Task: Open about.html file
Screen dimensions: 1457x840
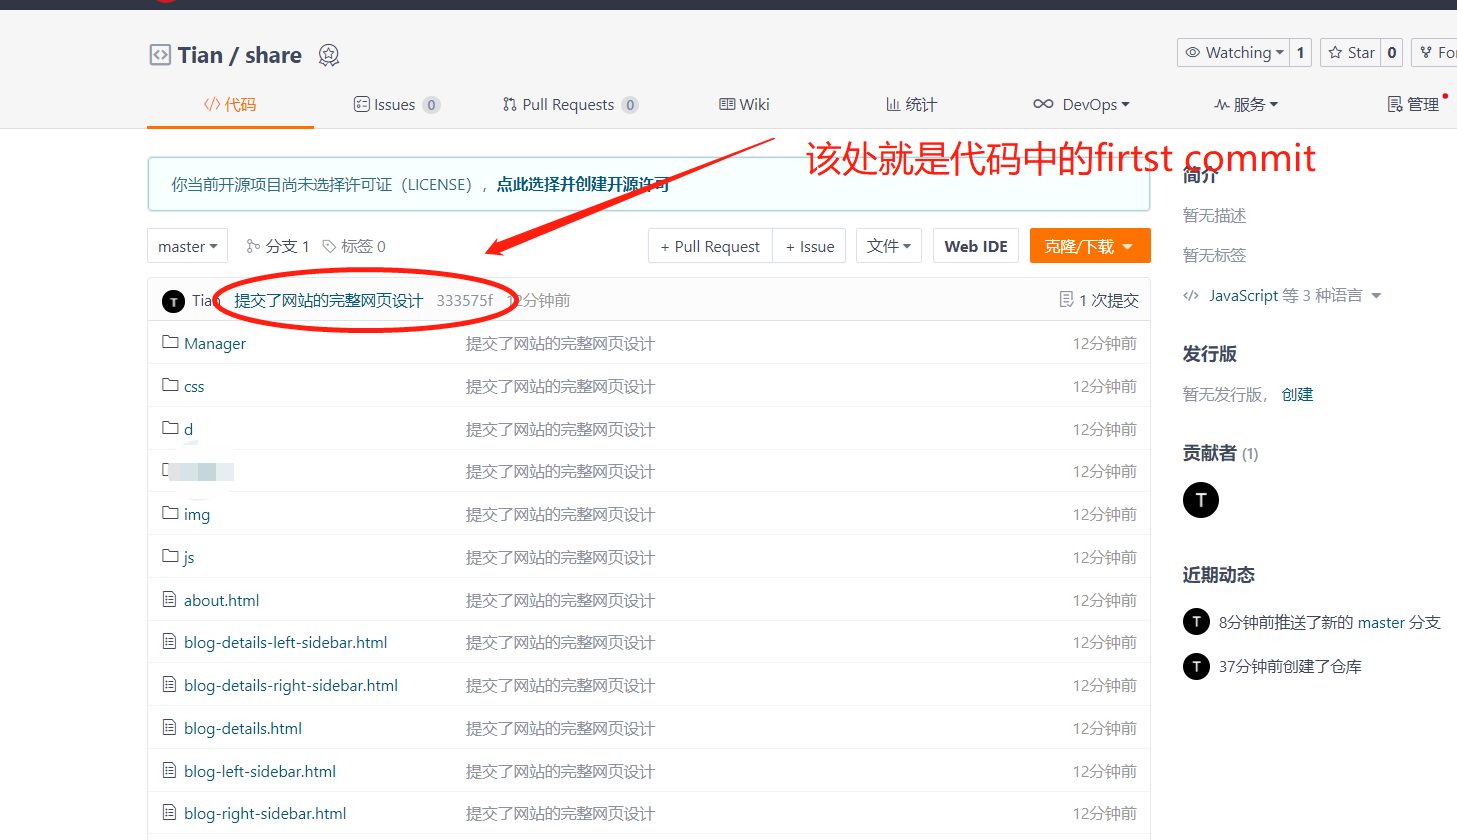Action: click(221, 600)
